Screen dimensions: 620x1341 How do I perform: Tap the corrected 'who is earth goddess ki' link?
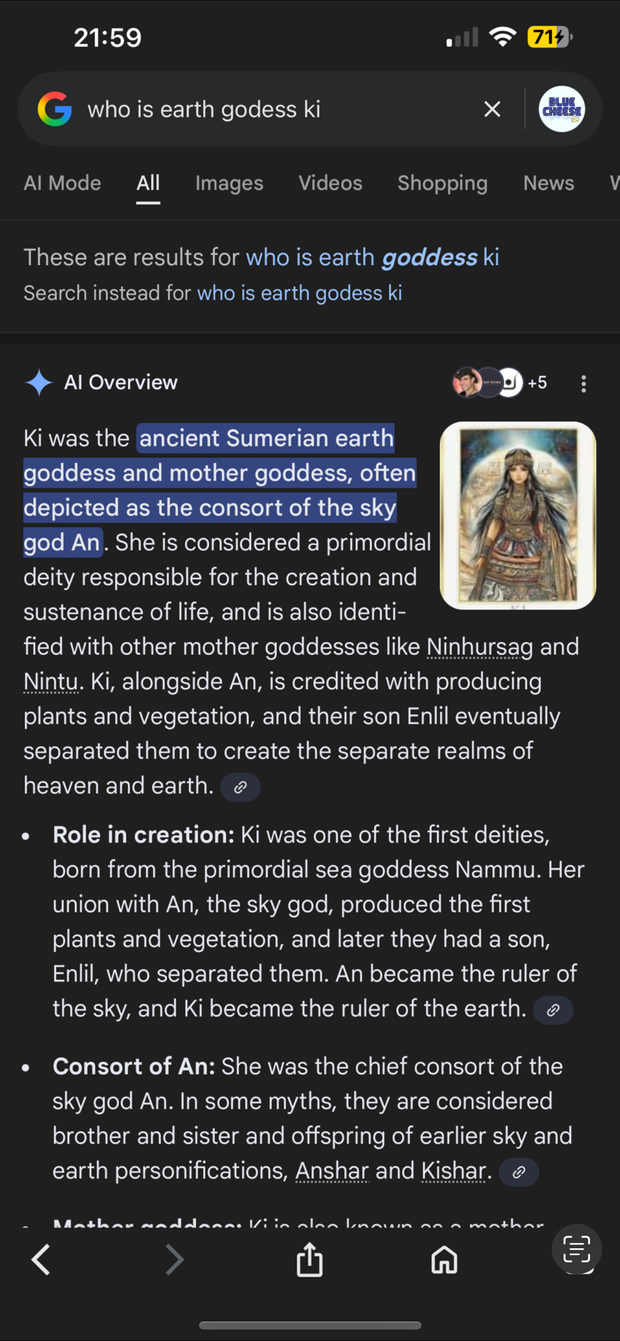(372, 257)
